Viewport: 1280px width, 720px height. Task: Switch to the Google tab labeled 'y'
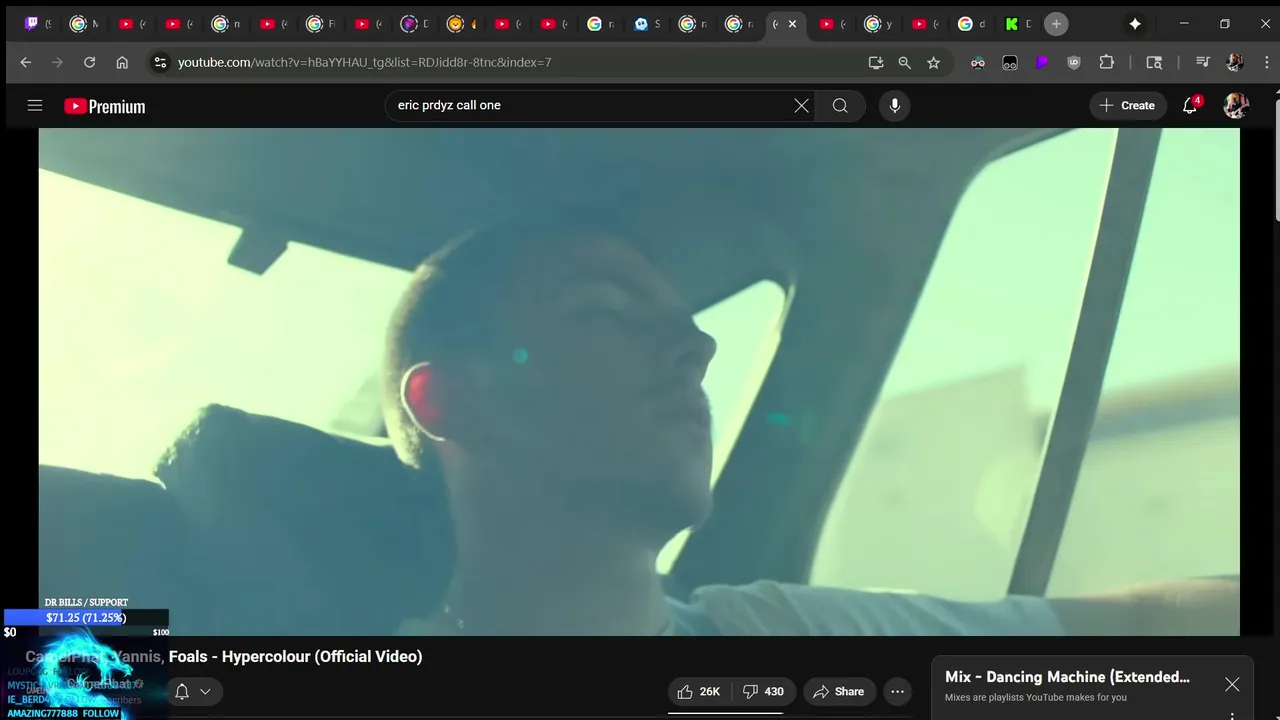(878, 24)
